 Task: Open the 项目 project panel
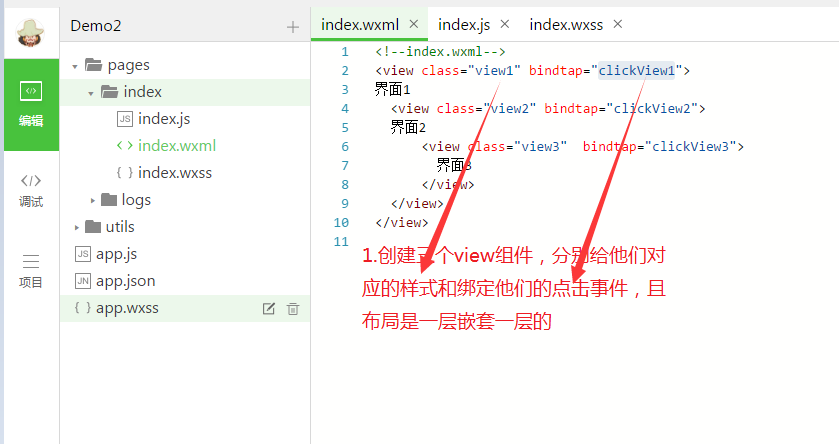click(x=31, y=270)
